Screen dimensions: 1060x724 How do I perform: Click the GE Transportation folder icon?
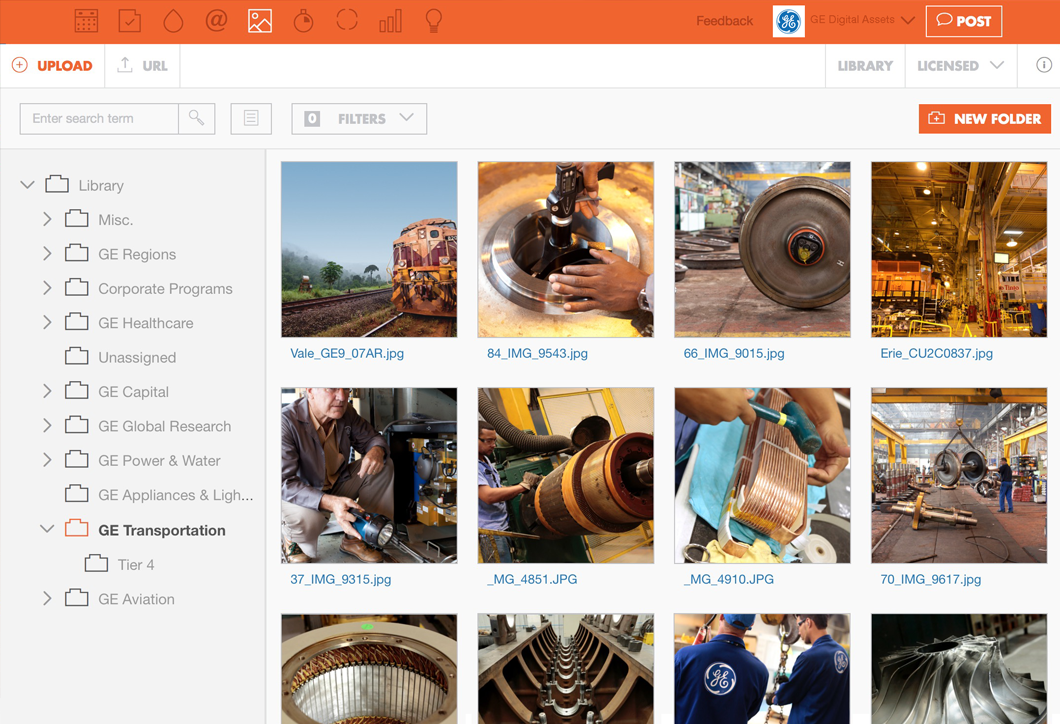click(76, 529)
